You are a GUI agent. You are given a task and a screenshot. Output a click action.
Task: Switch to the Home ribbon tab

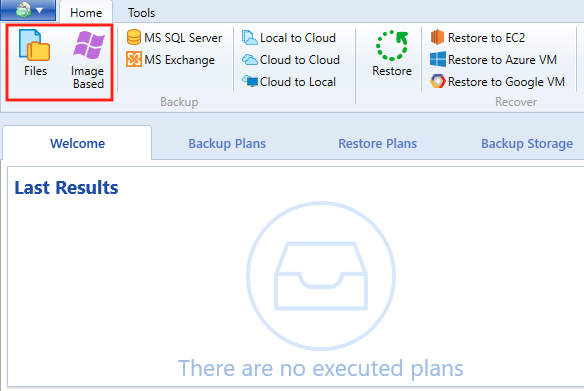pyautogui.click(x=86, y=13)
